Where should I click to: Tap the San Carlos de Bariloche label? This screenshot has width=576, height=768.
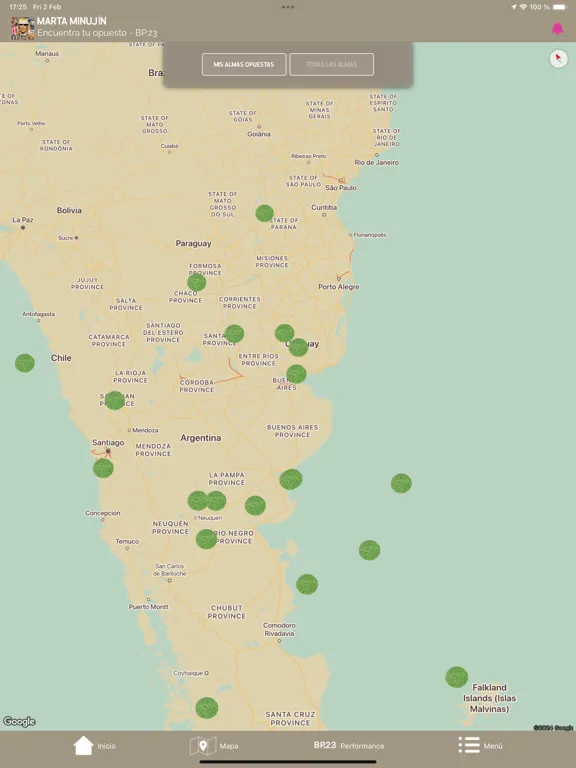[169, 570]
